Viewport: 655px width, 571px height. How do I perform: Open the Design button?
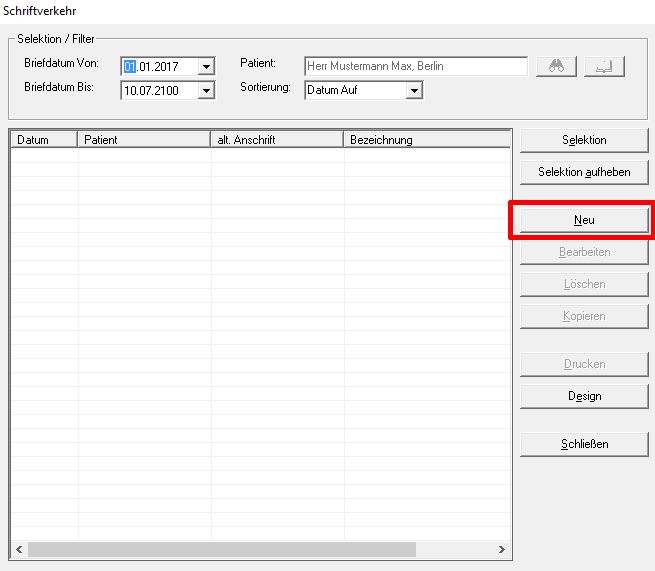point(584,396)
